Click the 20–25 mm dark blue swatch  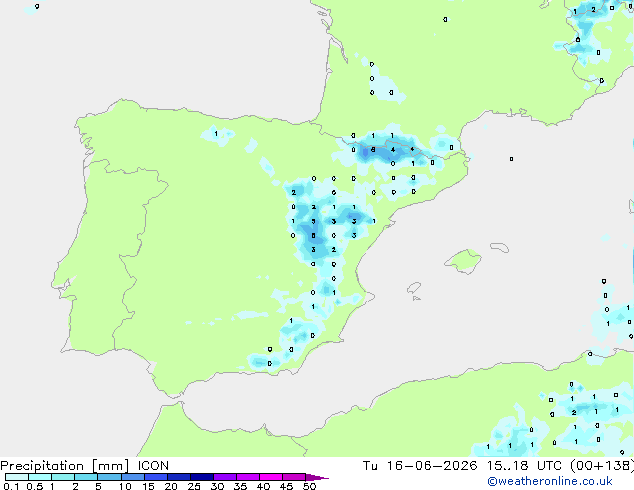[x=179, y=477]
